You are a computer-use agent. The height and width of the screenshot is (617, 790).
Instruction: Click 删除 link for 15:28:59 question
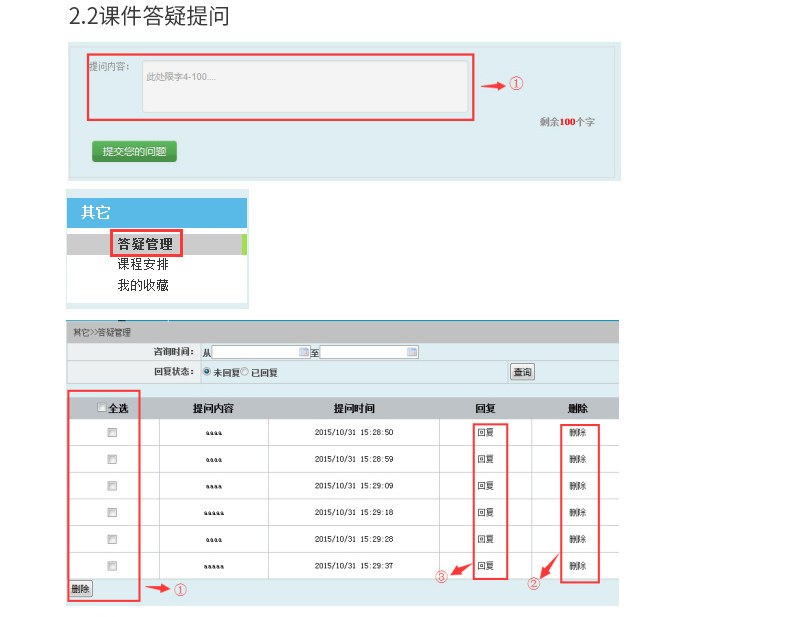(x=578, y=459)
